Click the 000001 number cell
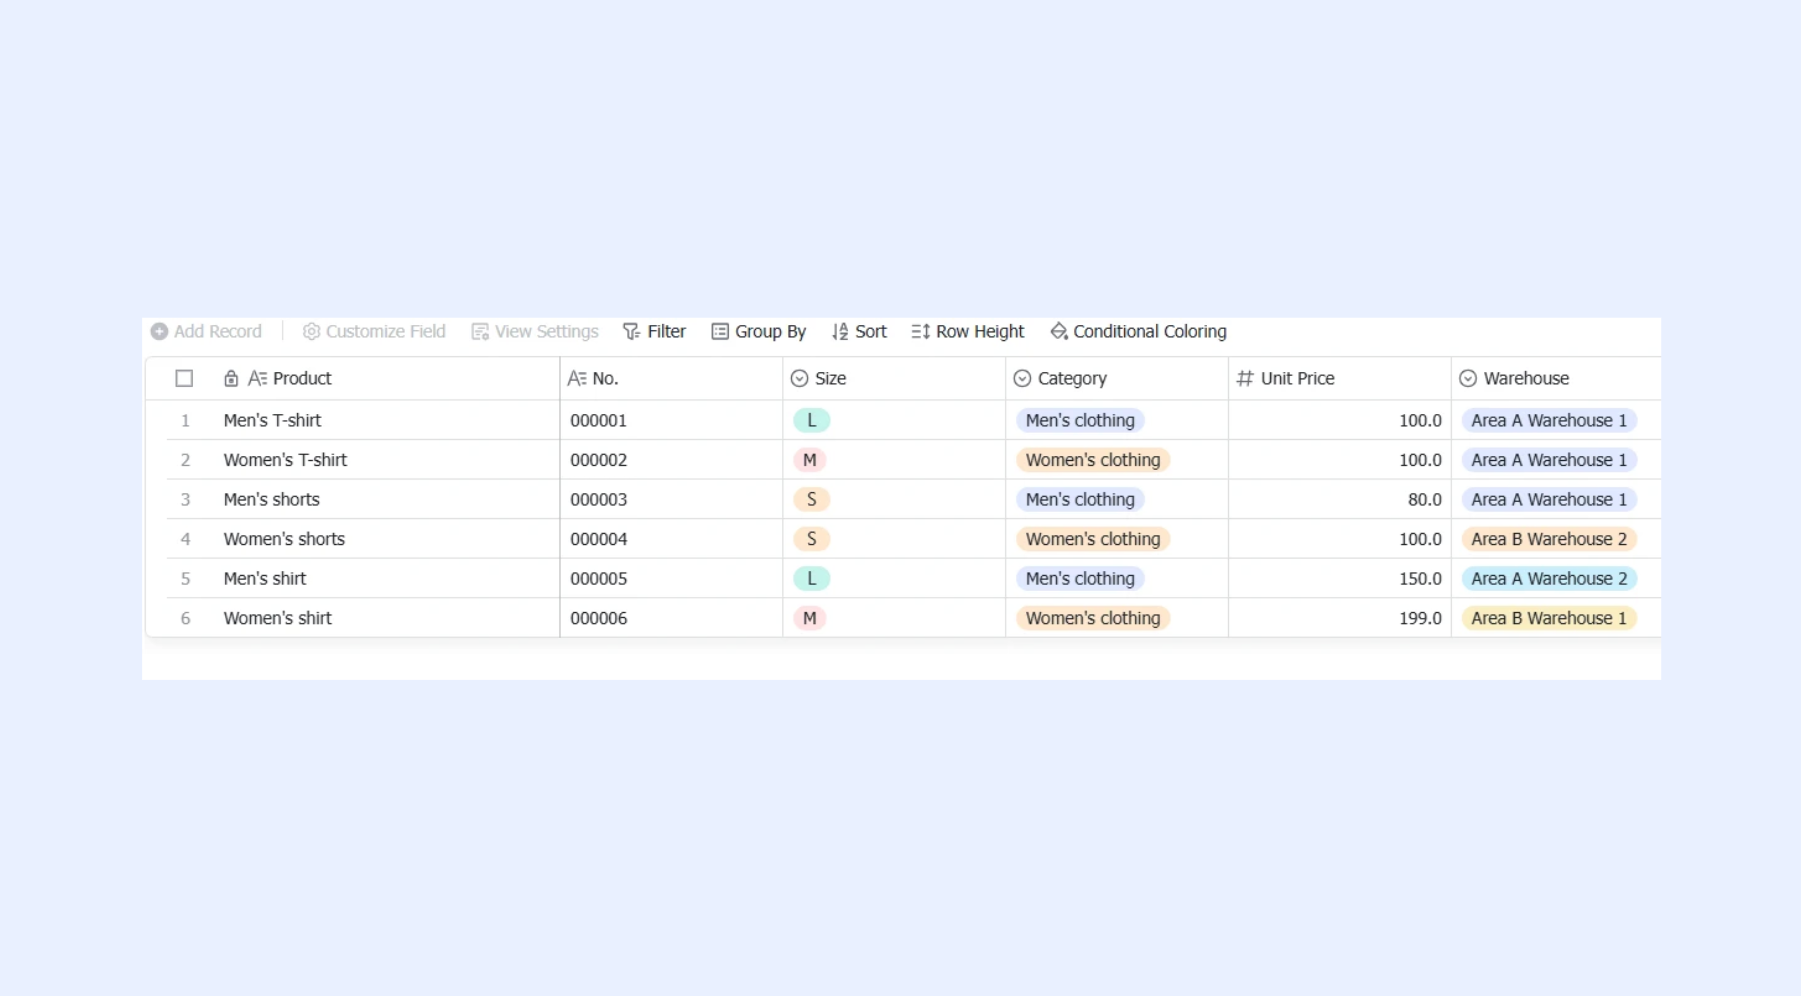The width and height of the screenshot is (1801, 996). 671,420
